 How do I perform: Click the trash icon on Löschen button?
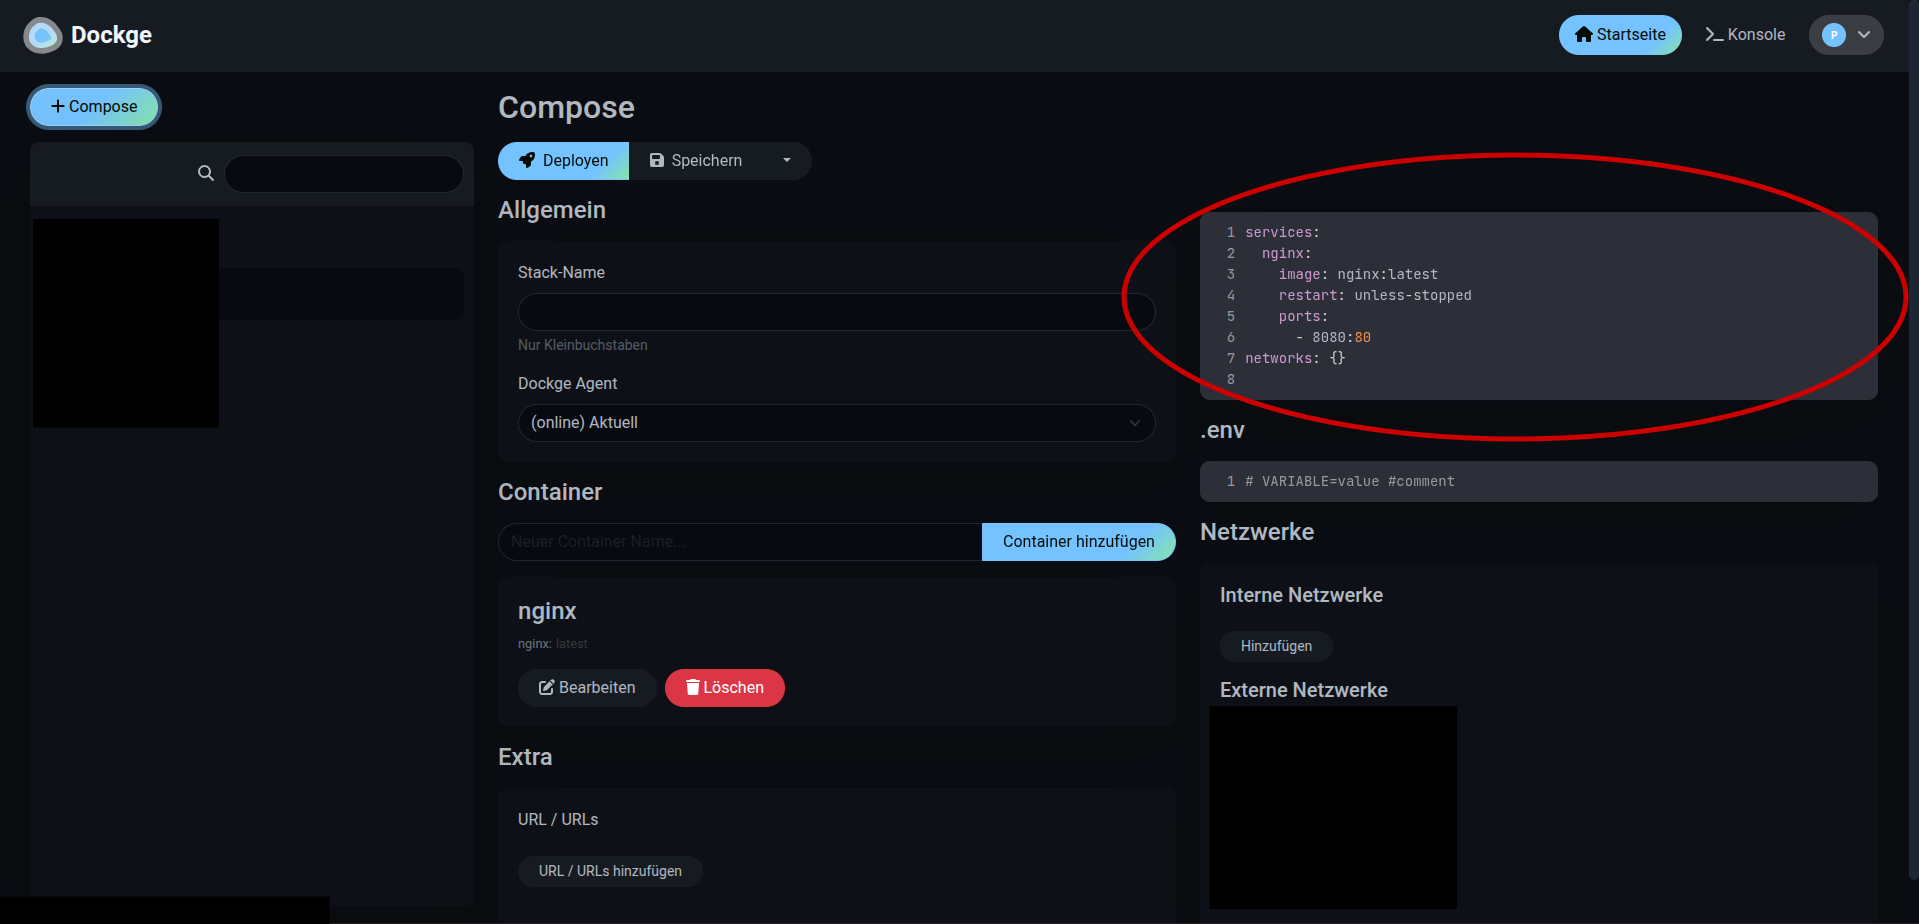tap(693, 687)
